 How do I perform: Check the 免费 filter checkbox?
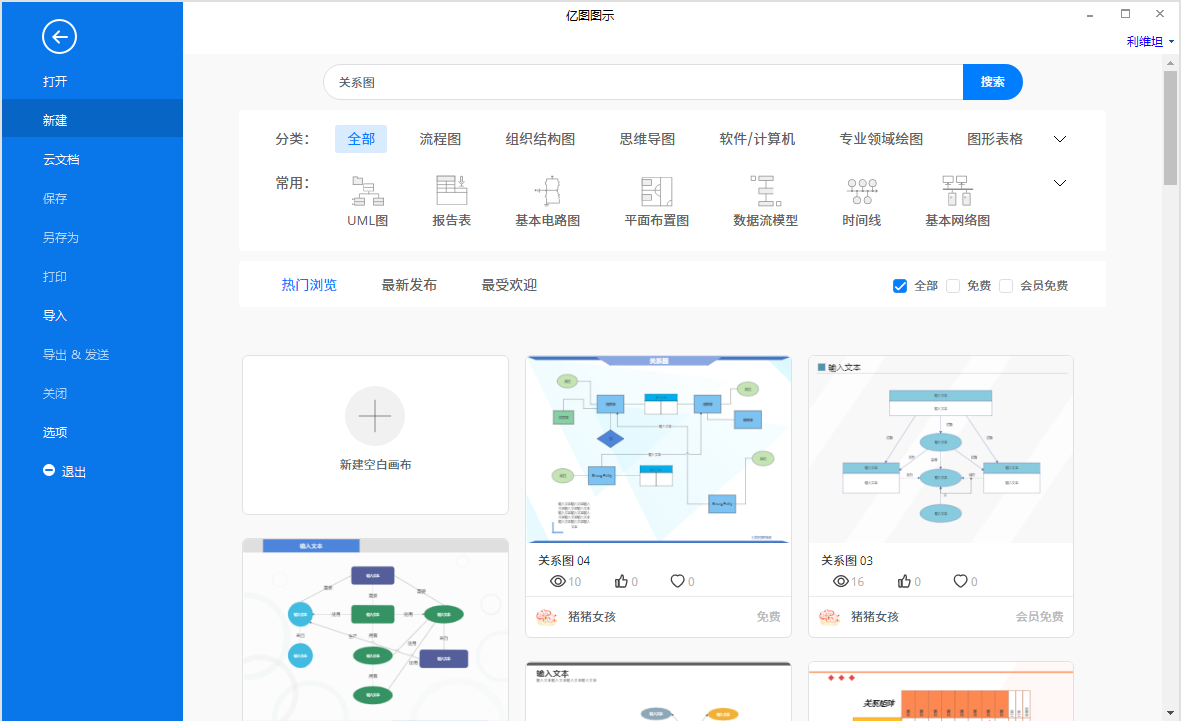(953, 286)
